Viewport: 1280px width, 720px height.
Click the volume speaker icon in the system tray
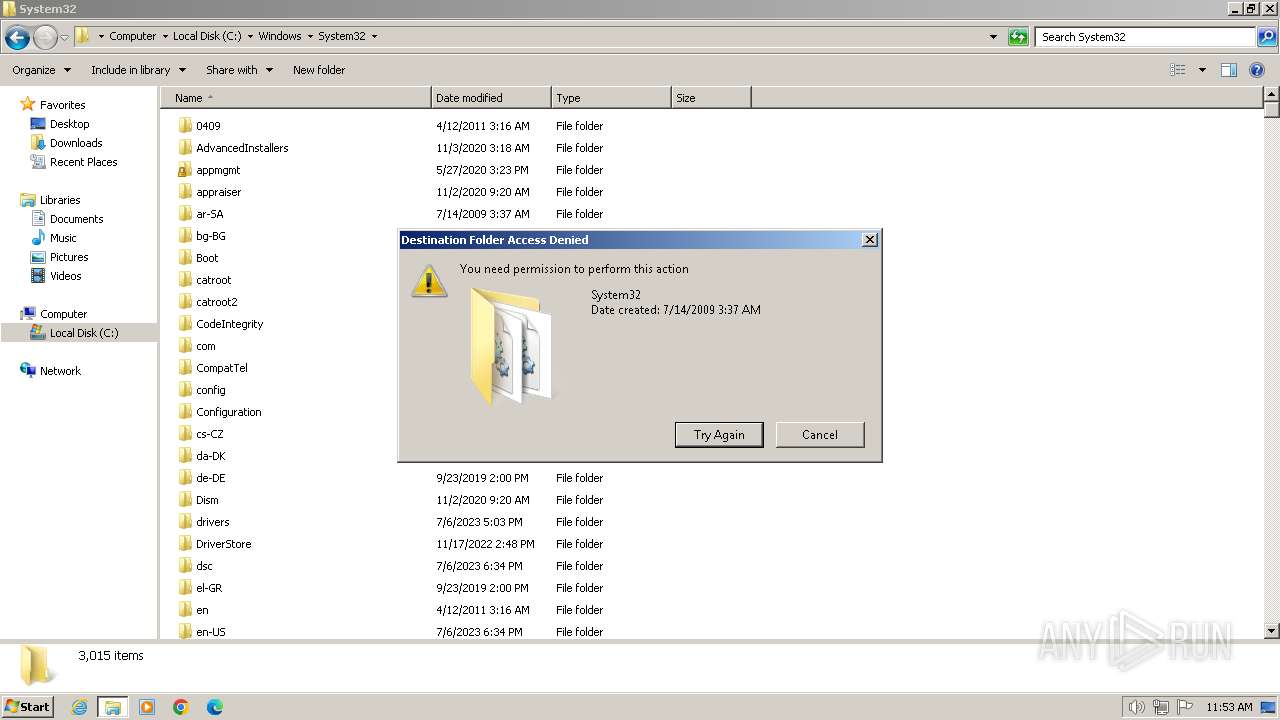pyautogui.click(x=1137, y=707)
